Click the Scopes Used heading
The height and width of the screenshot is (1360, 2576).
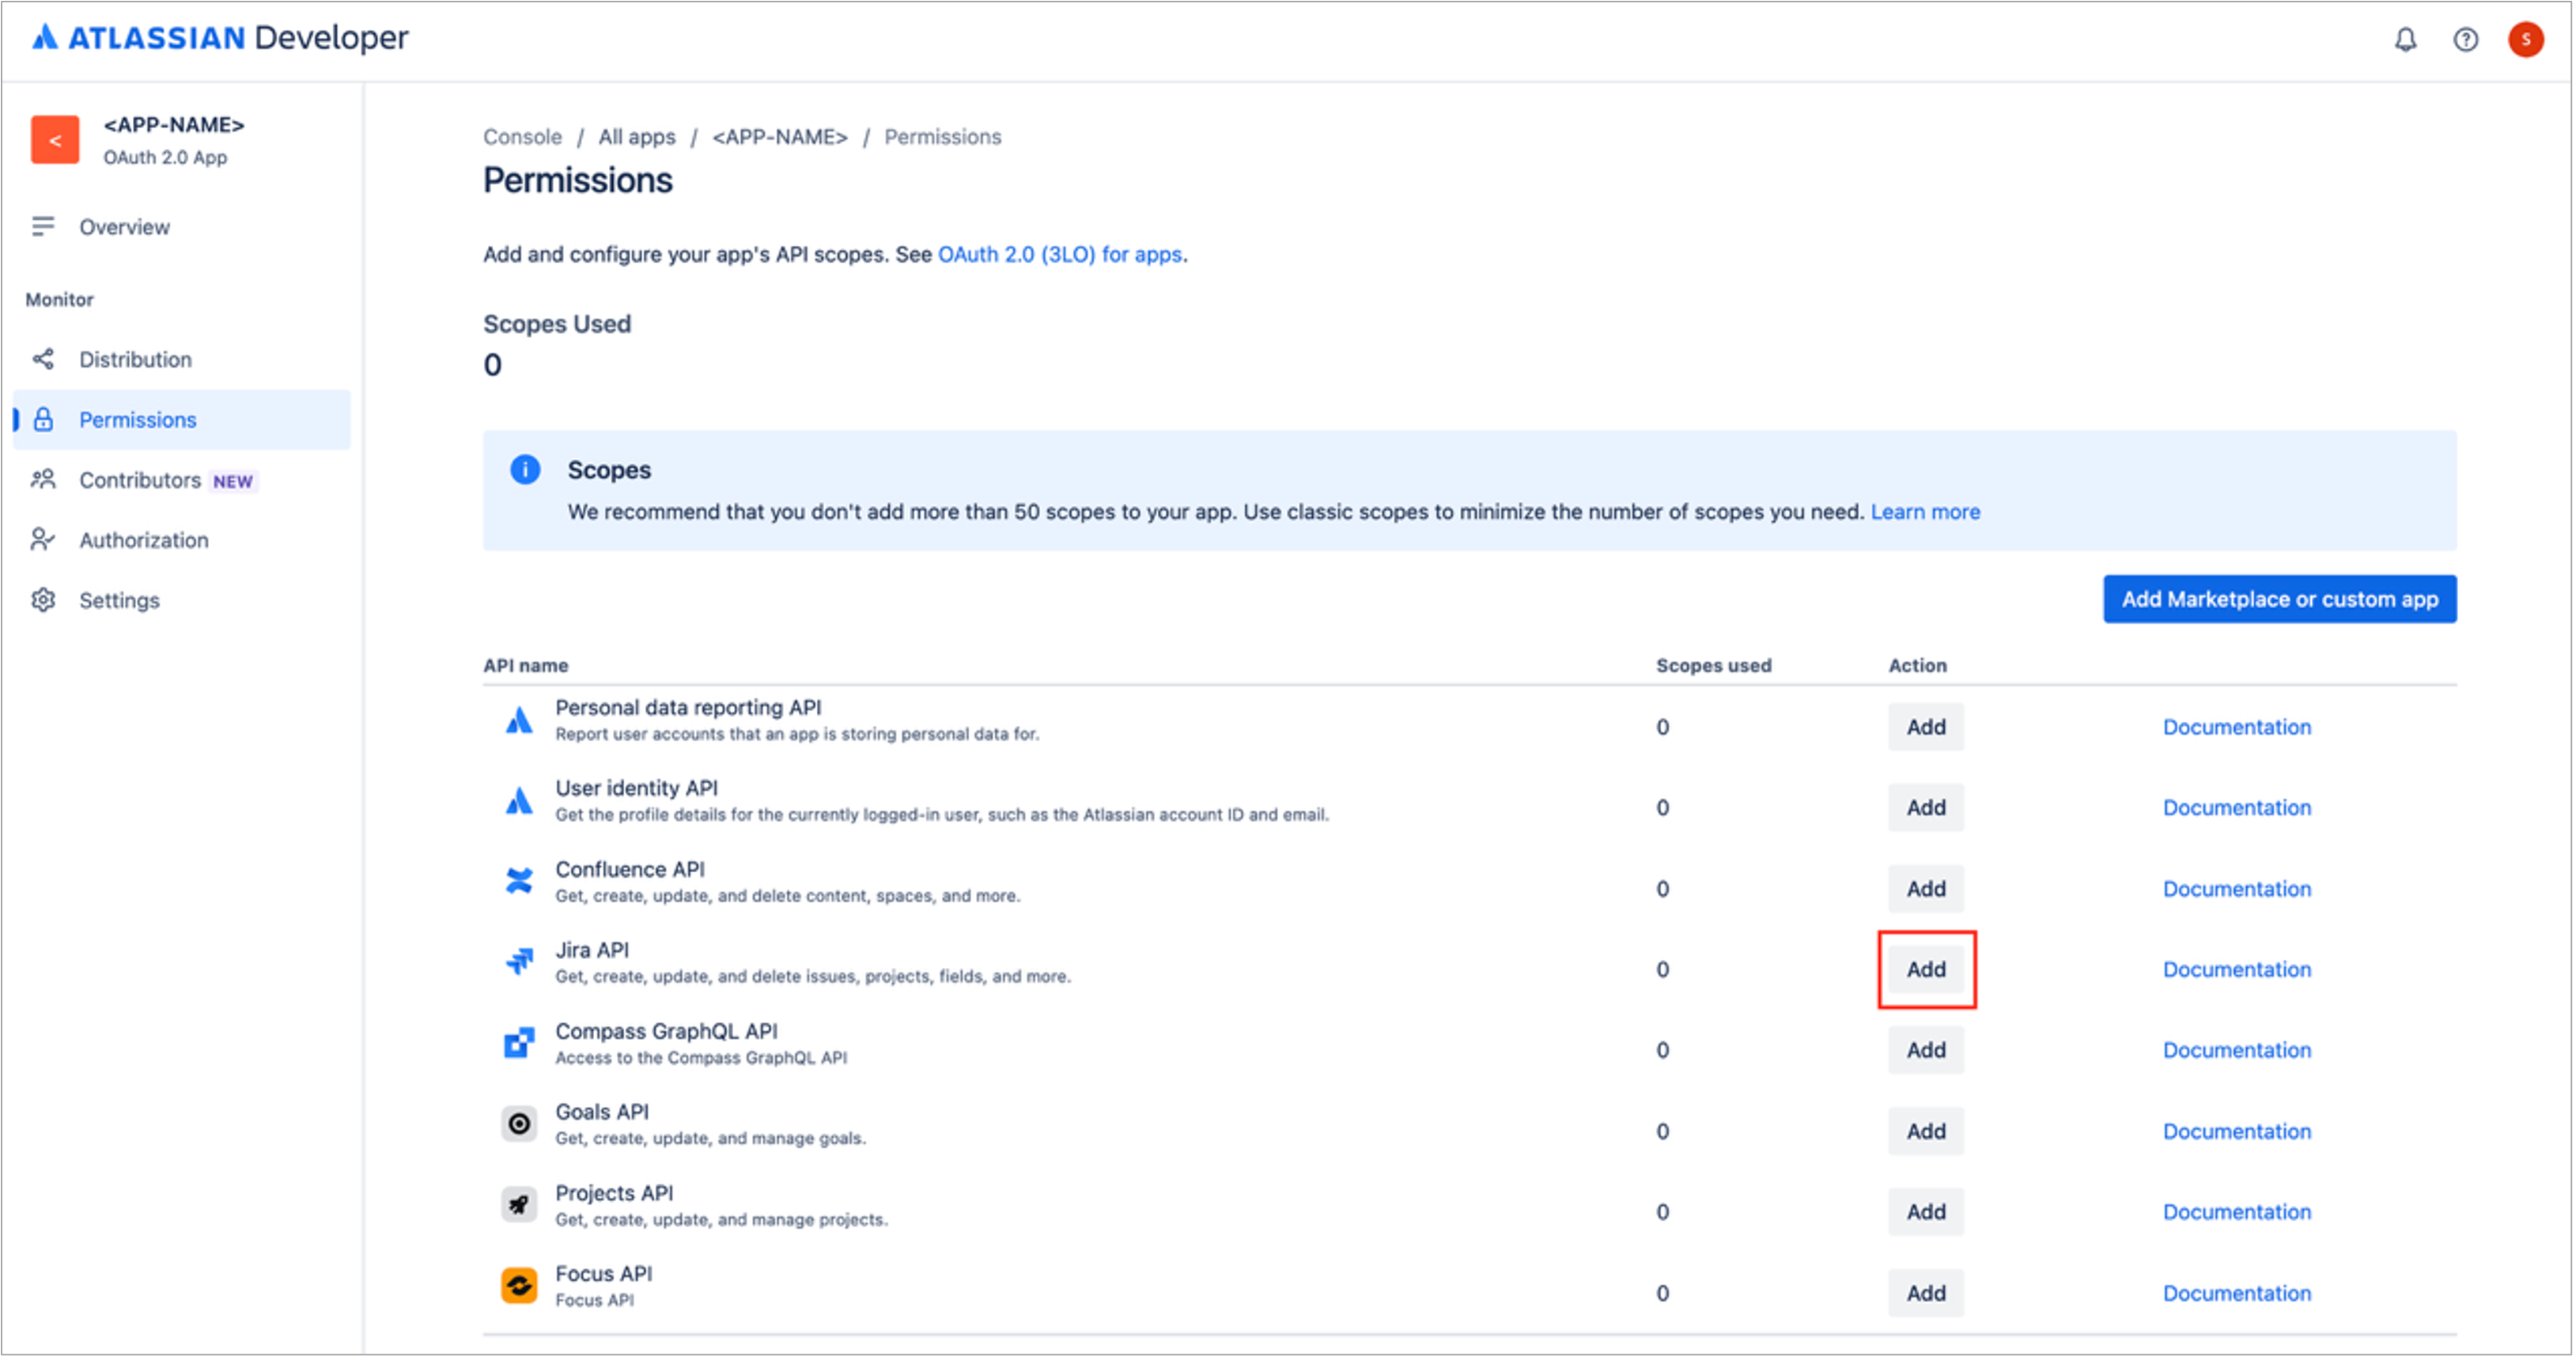[x=557, y=324]
